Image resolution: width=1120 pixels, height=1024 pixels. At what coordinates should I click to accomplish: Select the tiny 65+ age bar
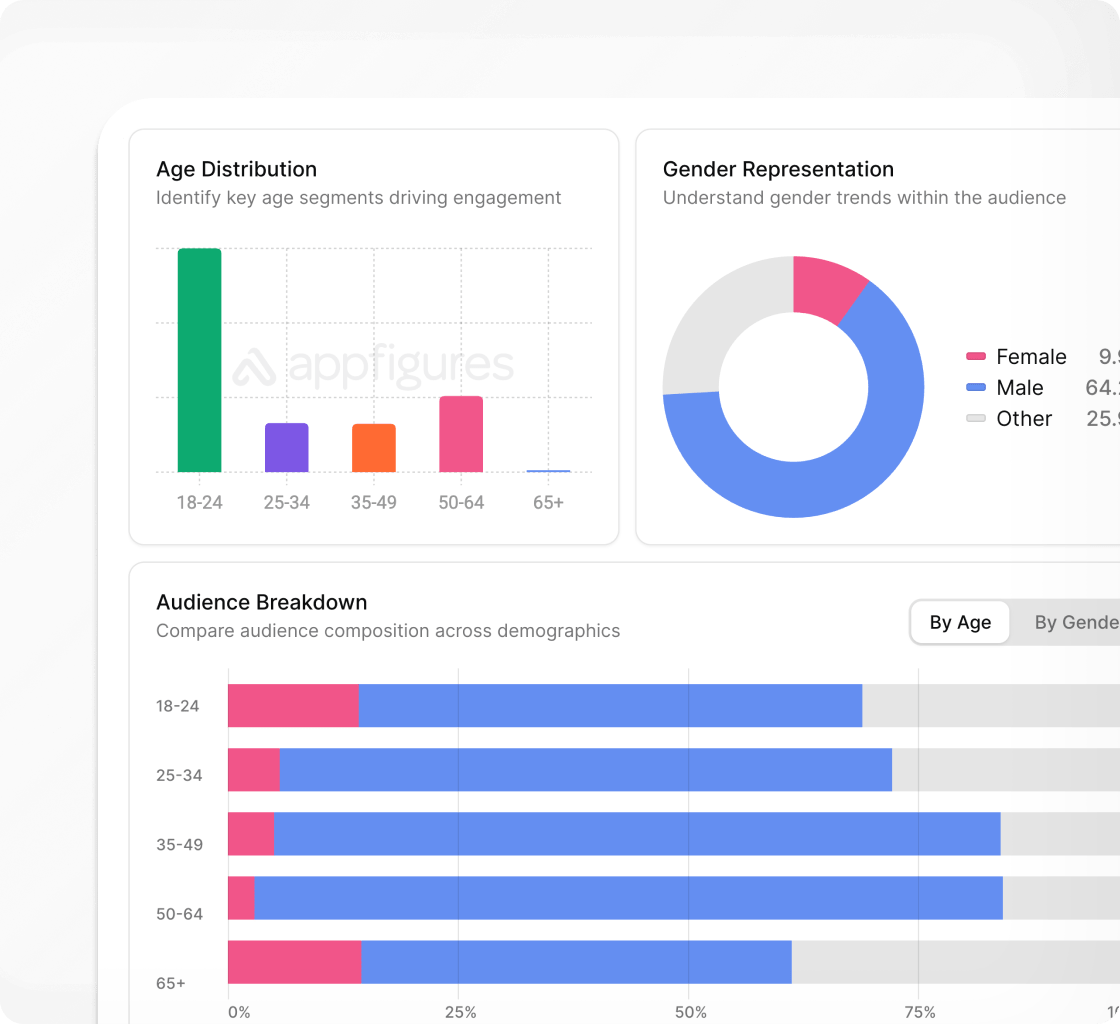pos(548,471)
